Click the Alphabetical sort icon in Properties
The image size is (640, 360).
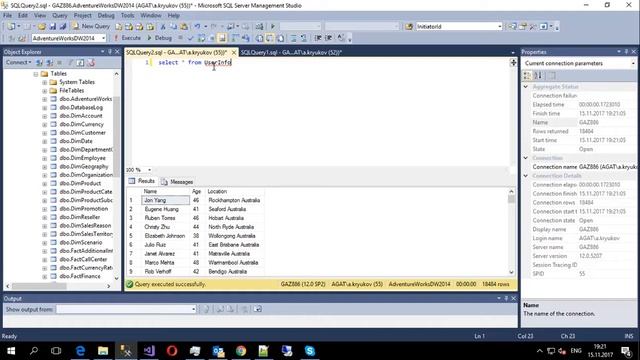tap(538, 76)
